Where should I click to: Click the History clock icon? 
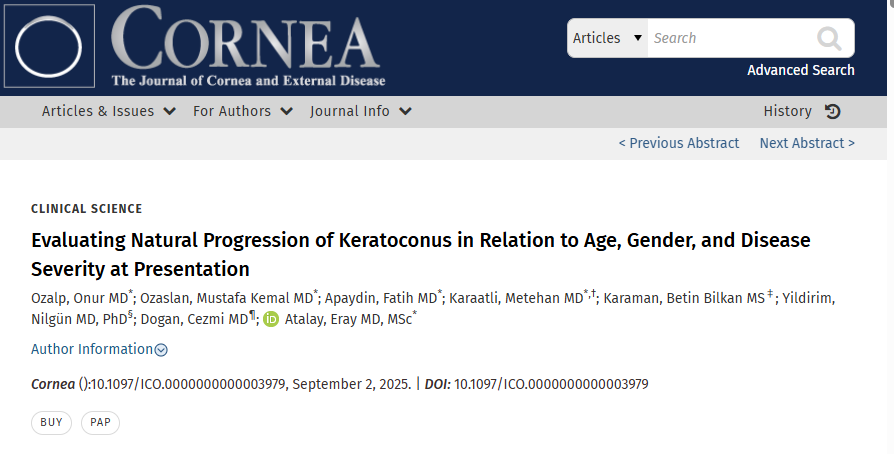pos(833,111)
